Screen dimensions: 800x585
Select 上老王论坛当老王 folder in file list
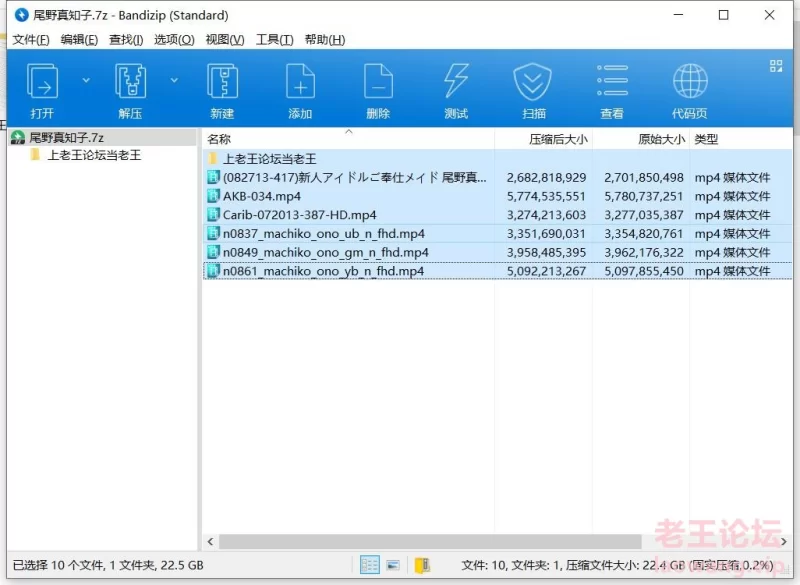pyautogui.click(x=497, y=159)
